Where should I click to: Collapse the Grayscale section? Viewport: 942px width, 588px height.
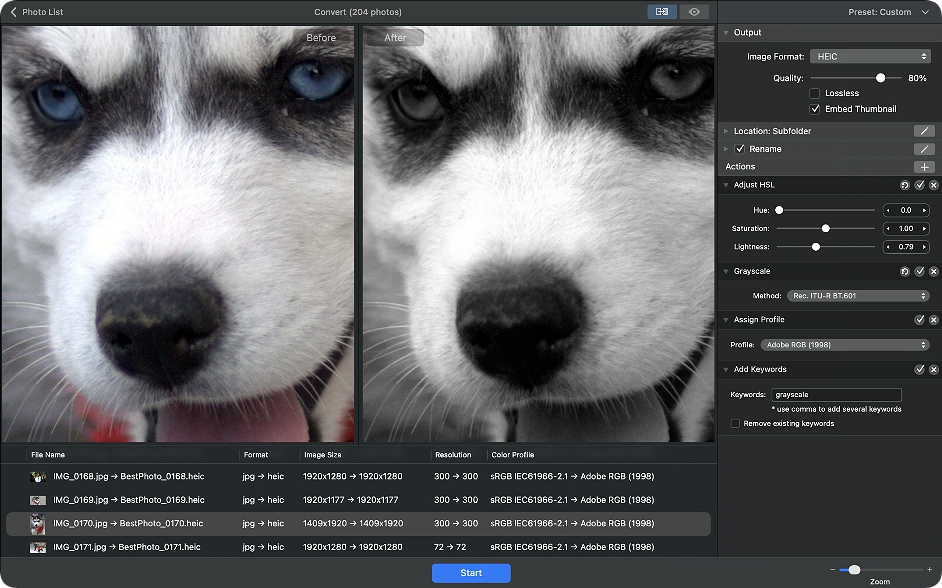(x=726, y=271)
